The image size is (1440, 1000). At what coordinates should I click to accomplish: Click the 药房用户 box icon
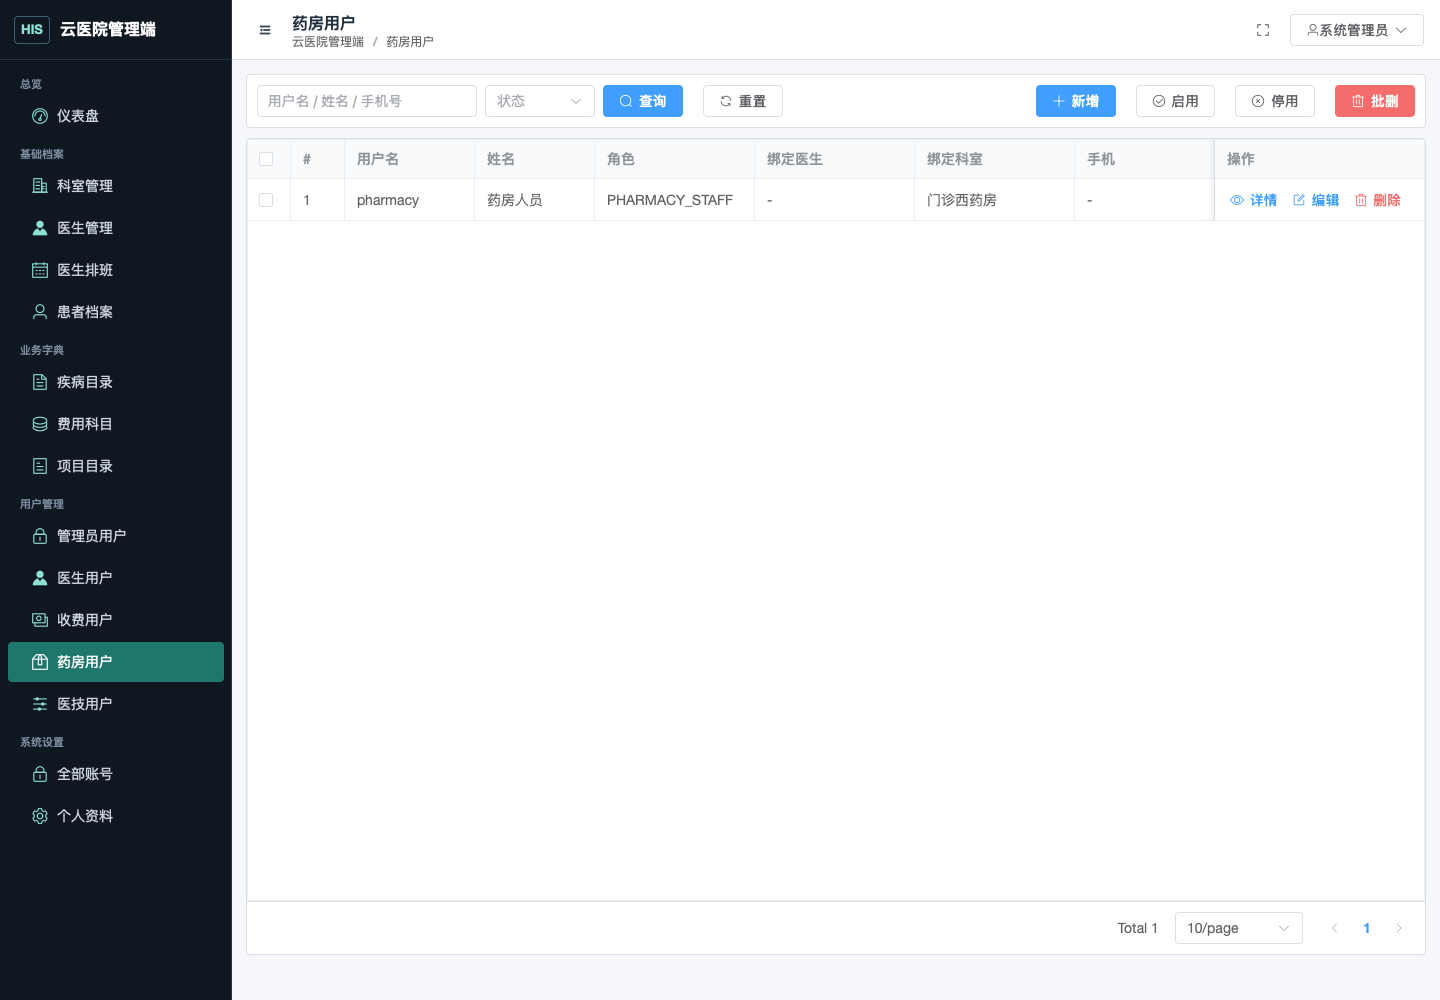point(40,662)
